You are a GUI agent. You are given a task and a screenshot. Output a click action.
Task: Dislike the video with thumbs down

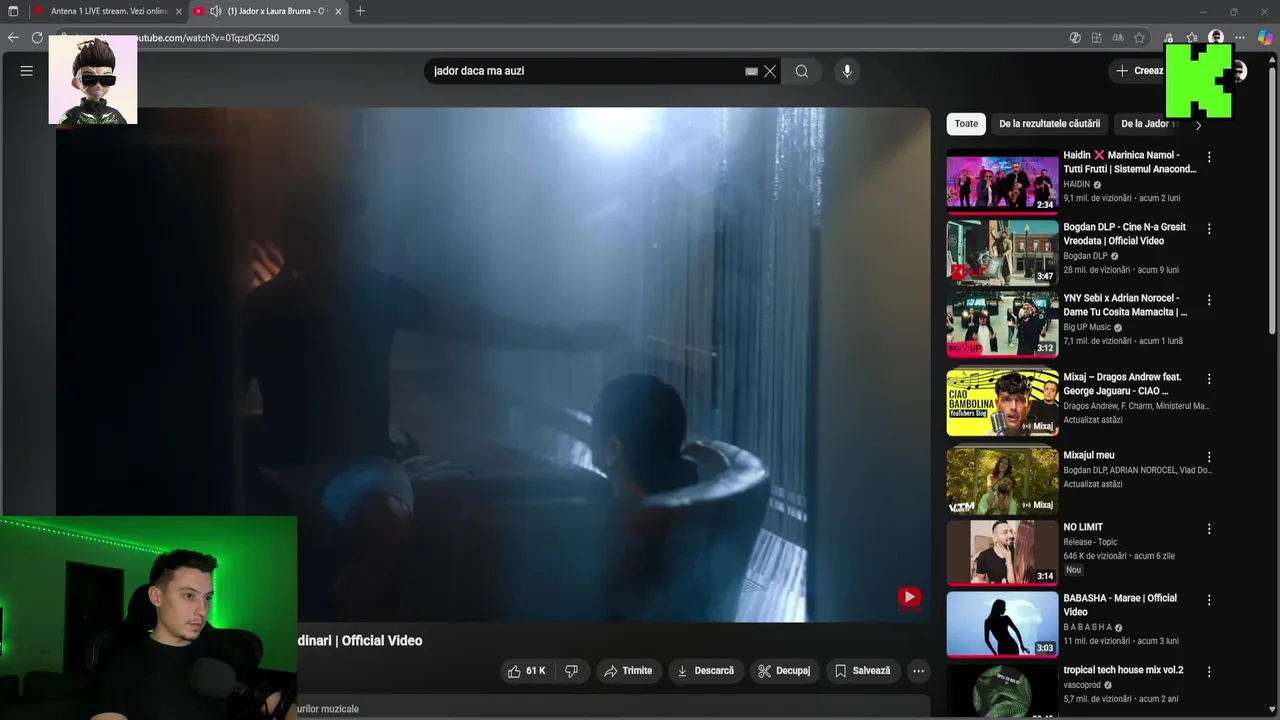pyautogui.click(x=571, y=671)
